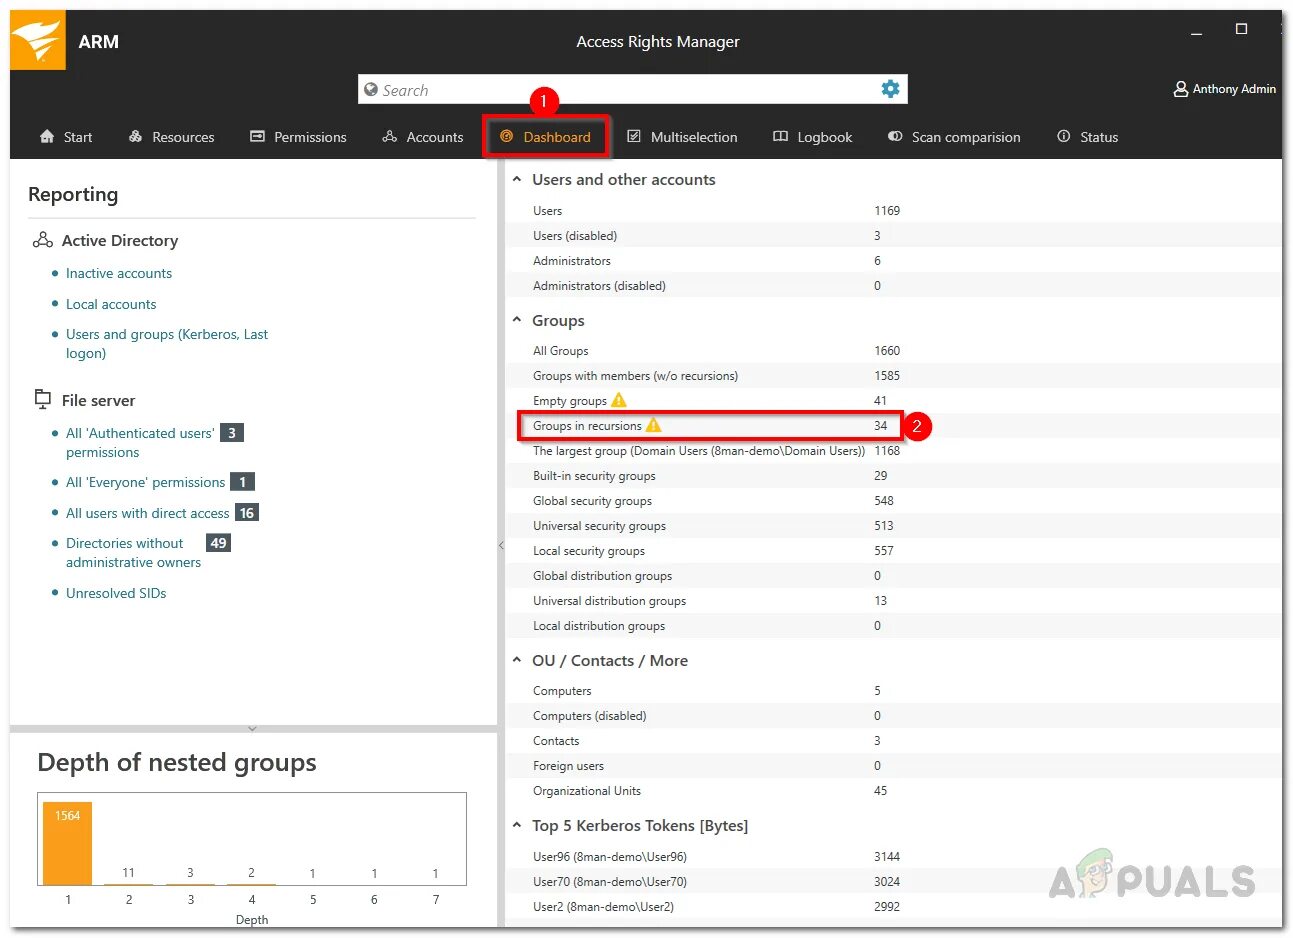
Task: Click the Accounts tab icon
Action: (390, 136)
